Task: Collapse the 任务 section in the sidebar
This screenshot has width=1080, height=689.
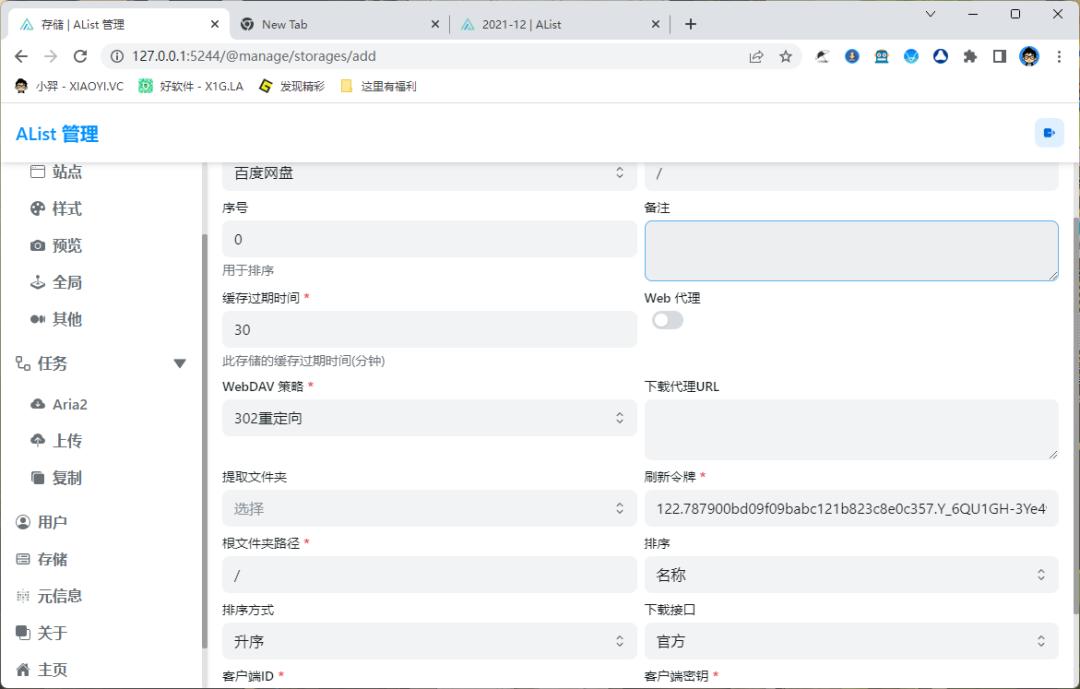Action: (179, 364)
